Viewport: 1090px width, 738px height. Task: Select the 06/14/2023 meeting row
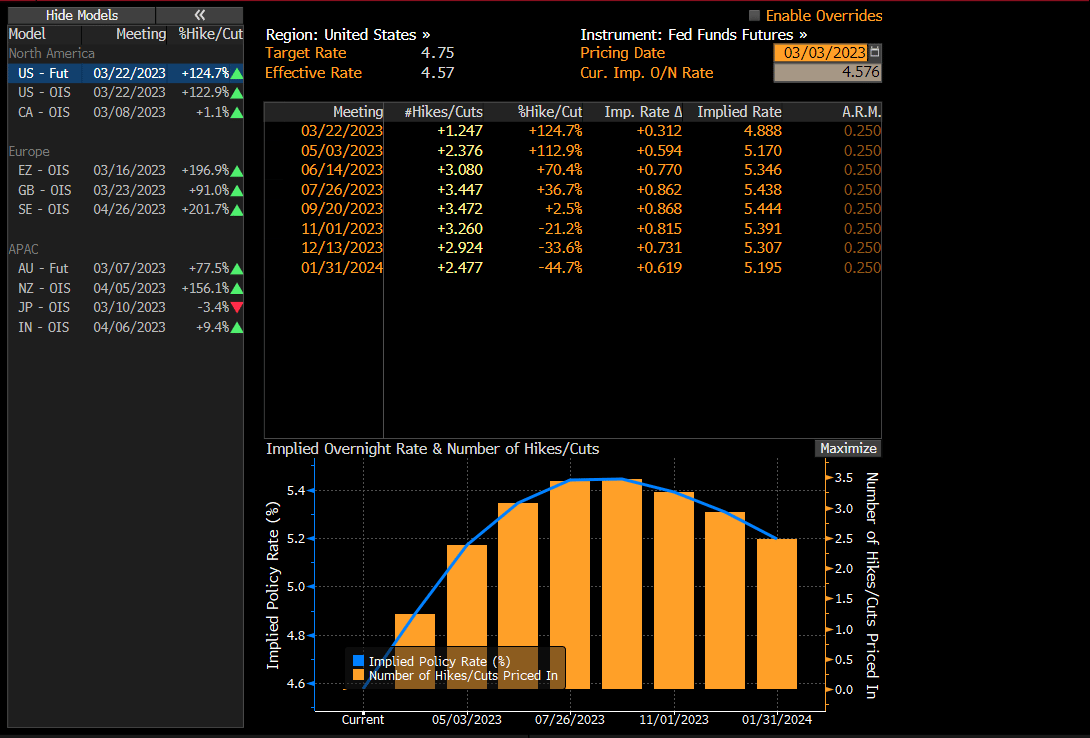pyautogui.click(x=343, y=170)
